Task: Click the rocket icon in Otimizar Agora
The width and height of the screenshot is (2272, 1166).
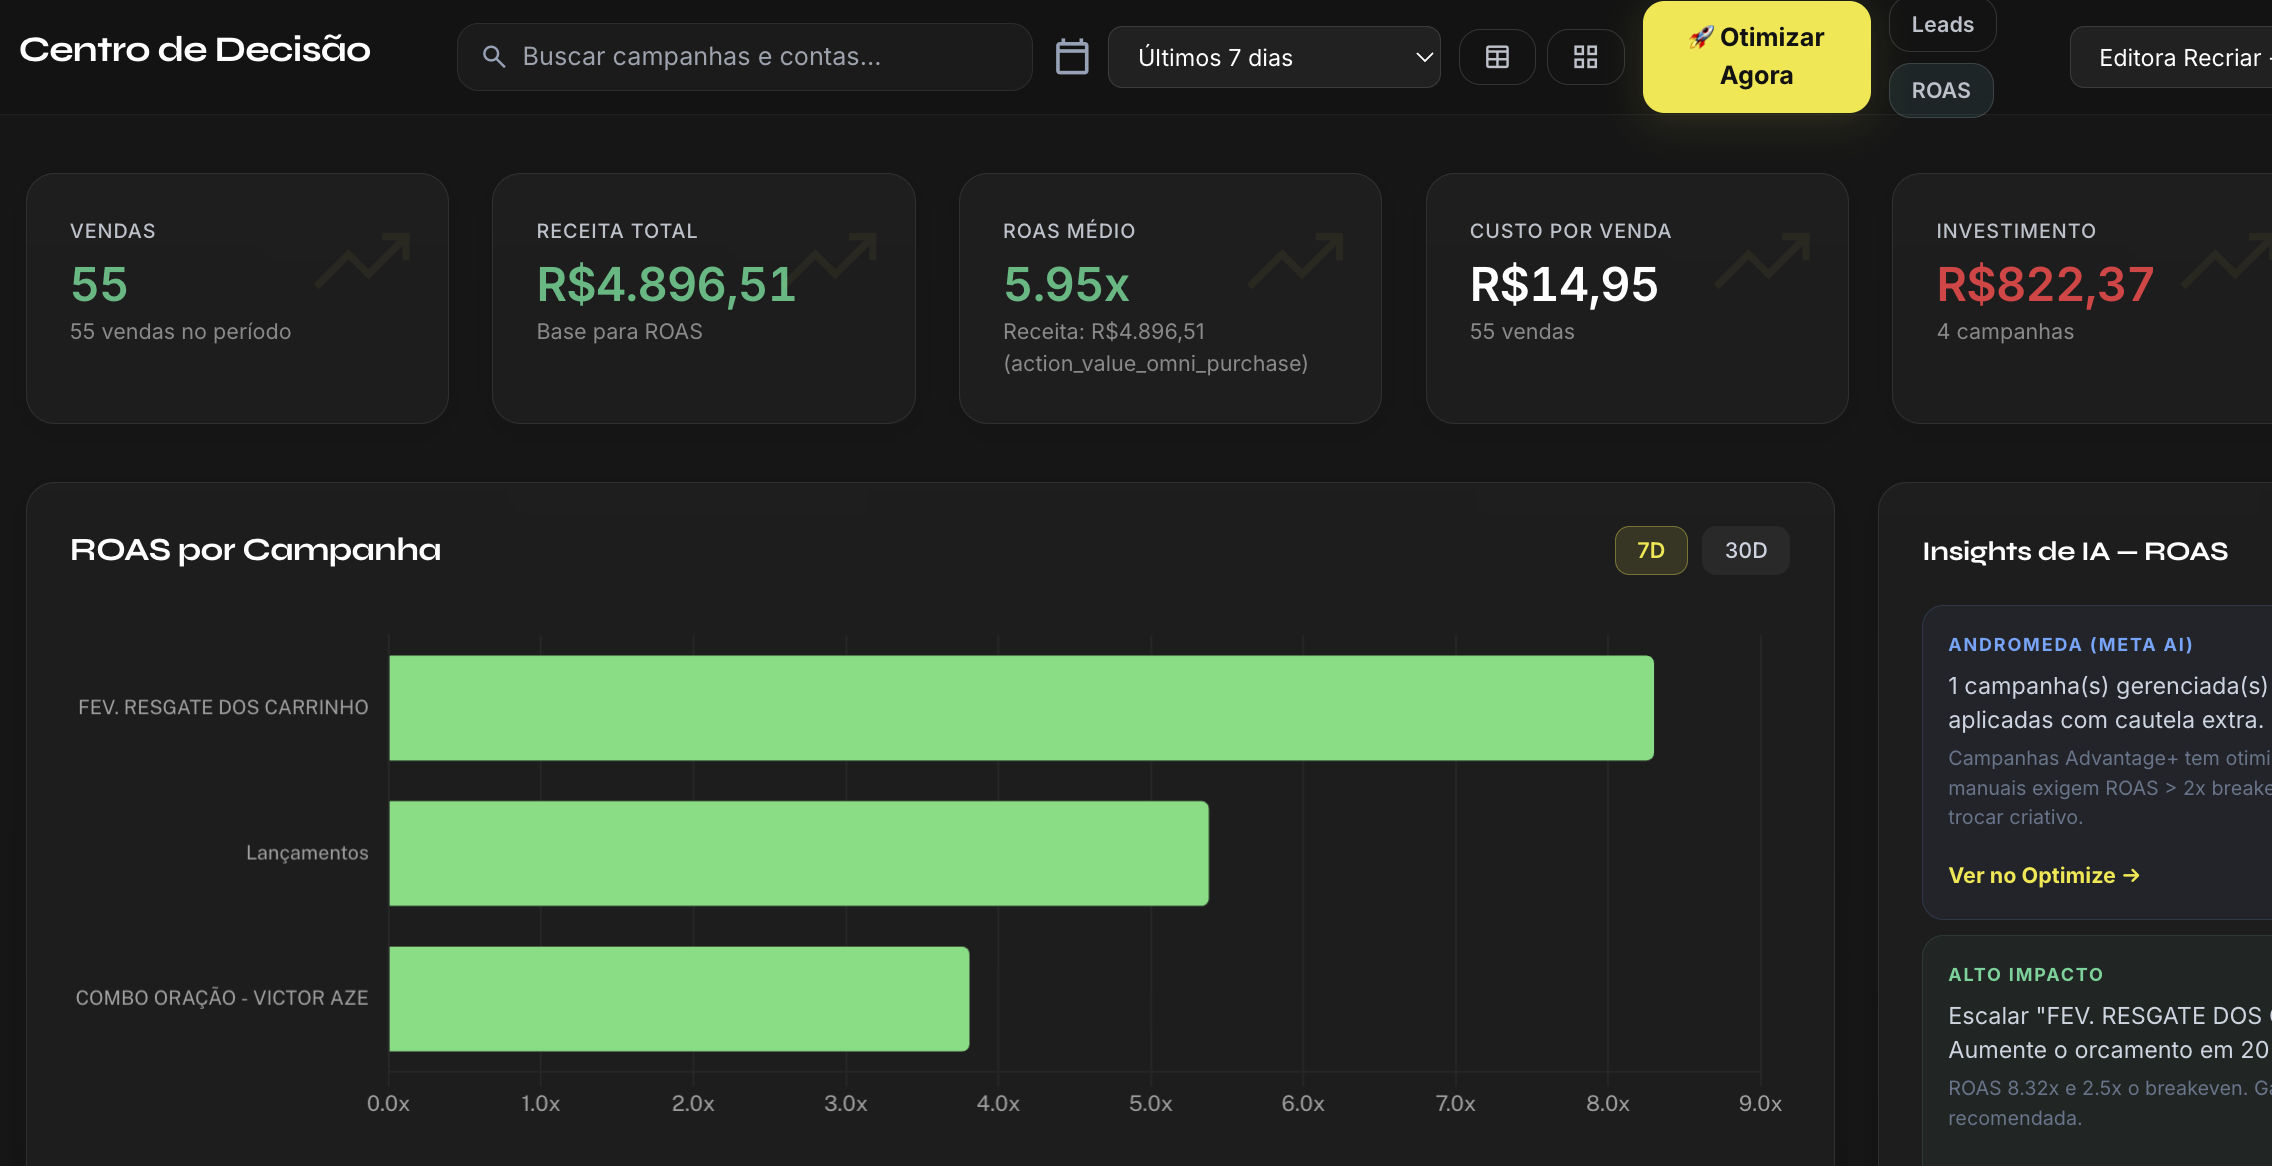Action: click(1703, 37)
